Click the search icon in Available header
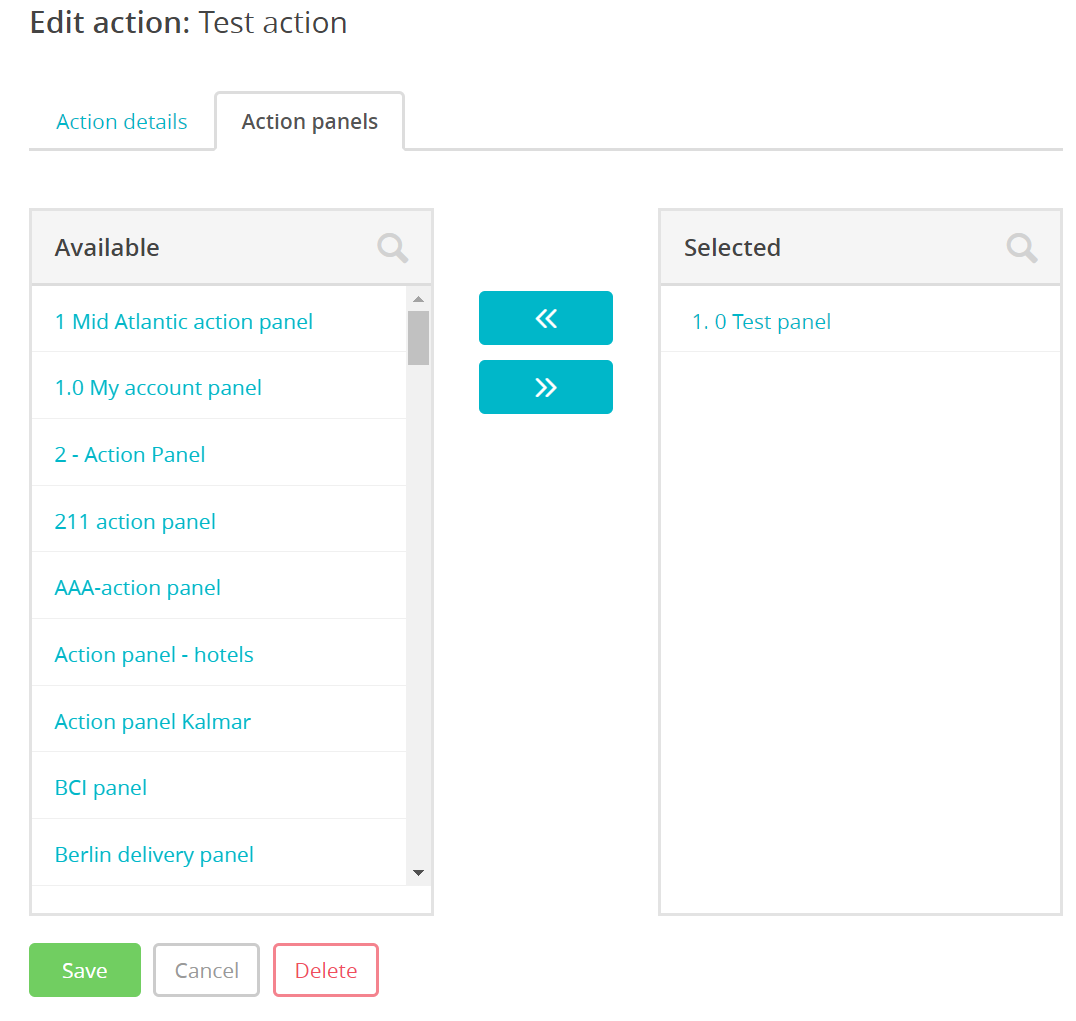Viewport: 1076px width, 1021px height. click(392, 248)
